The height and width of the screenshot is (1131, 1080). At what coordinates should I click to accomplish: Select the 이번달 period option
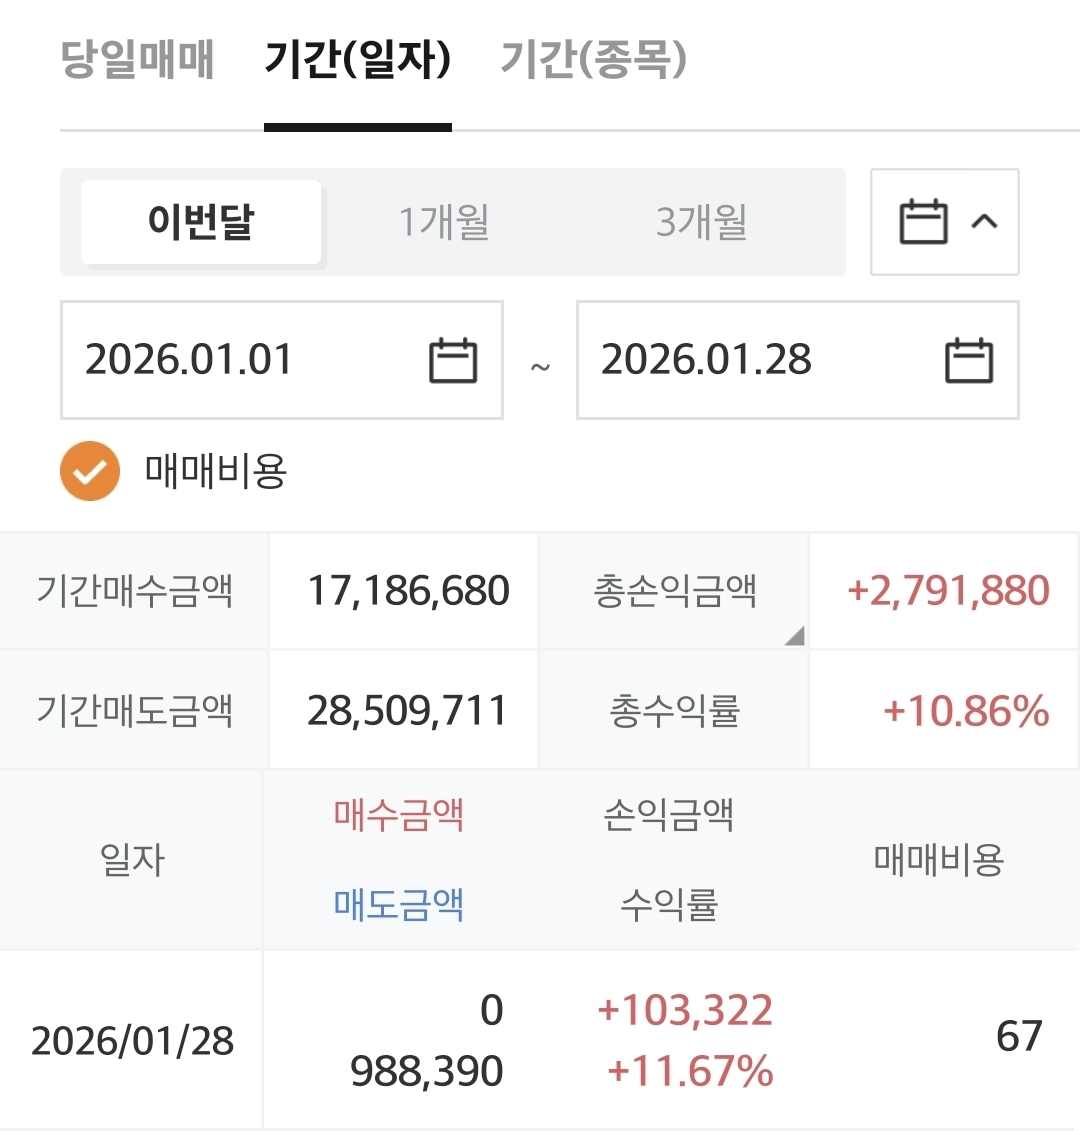[201, 222]
